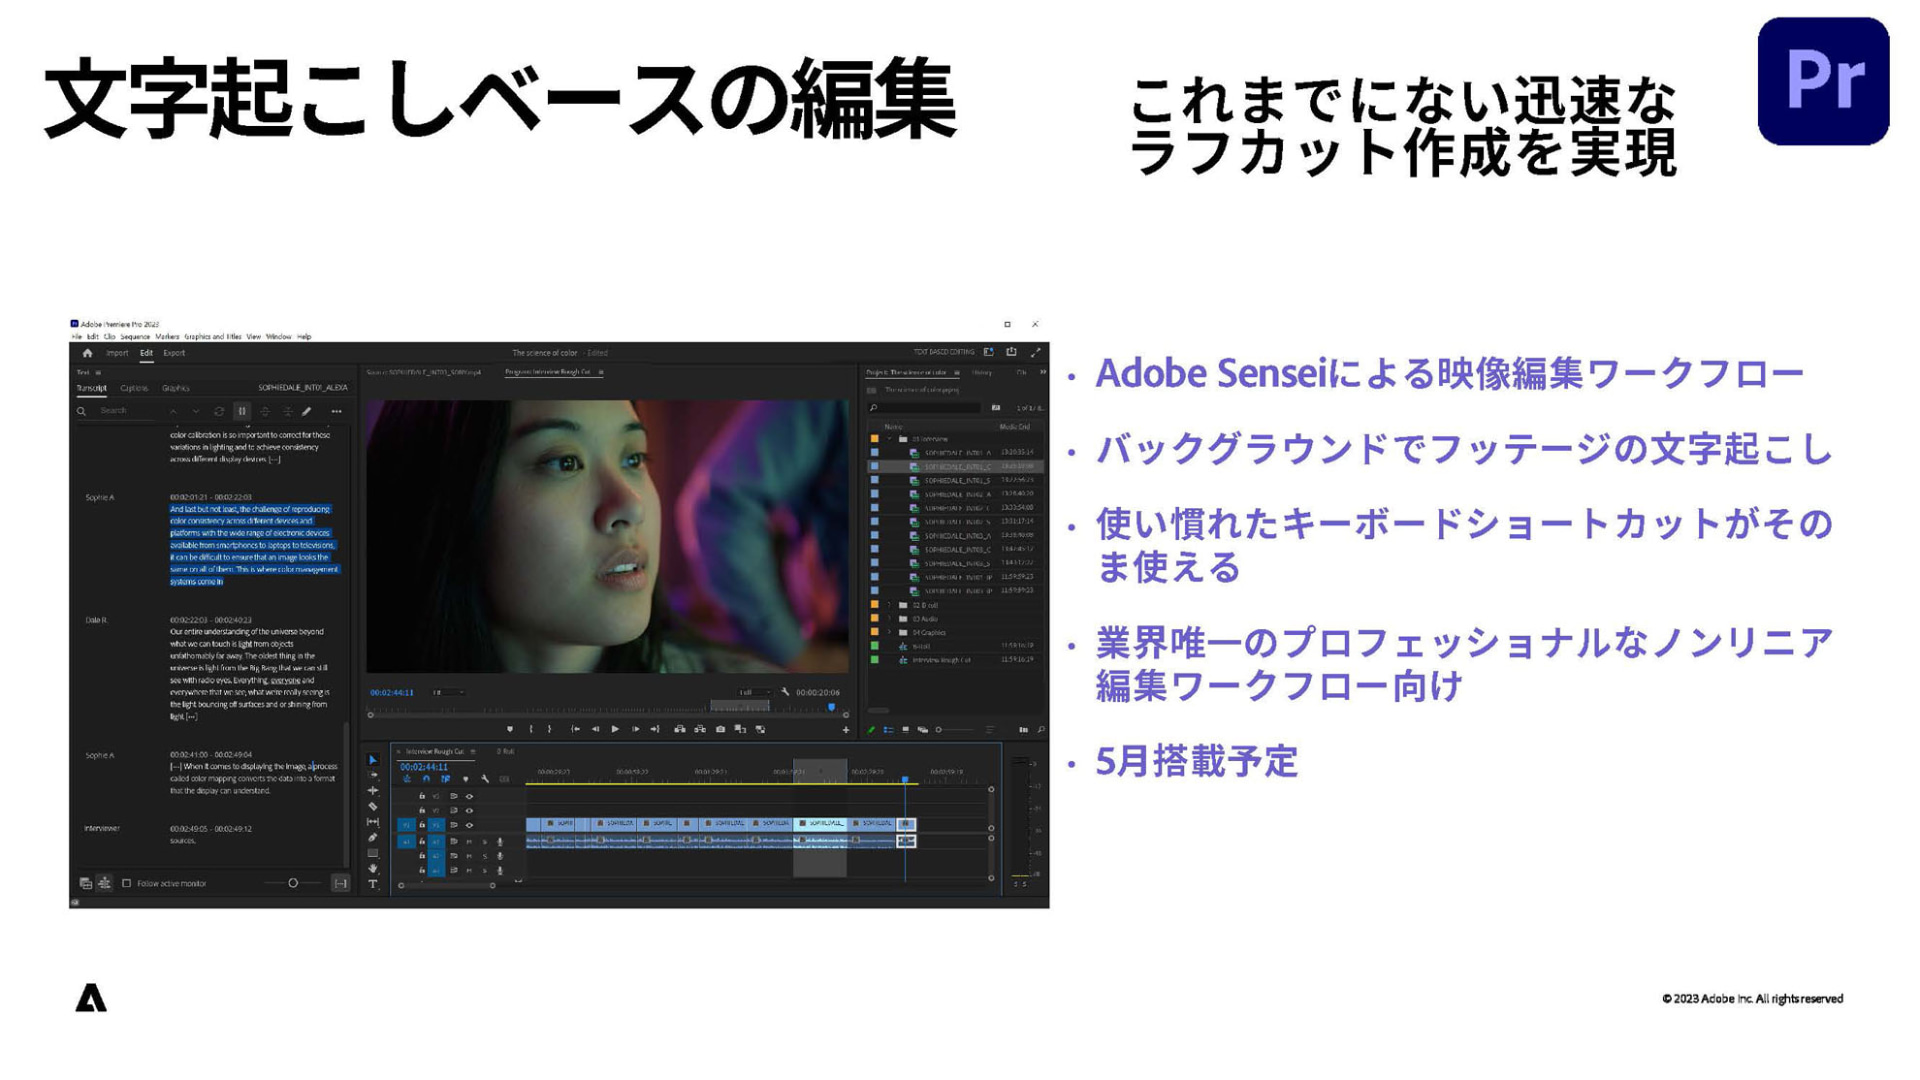Switch to the Captions tab
The height and width of the screenshot is (1080, 1920).
coord(134,388)
